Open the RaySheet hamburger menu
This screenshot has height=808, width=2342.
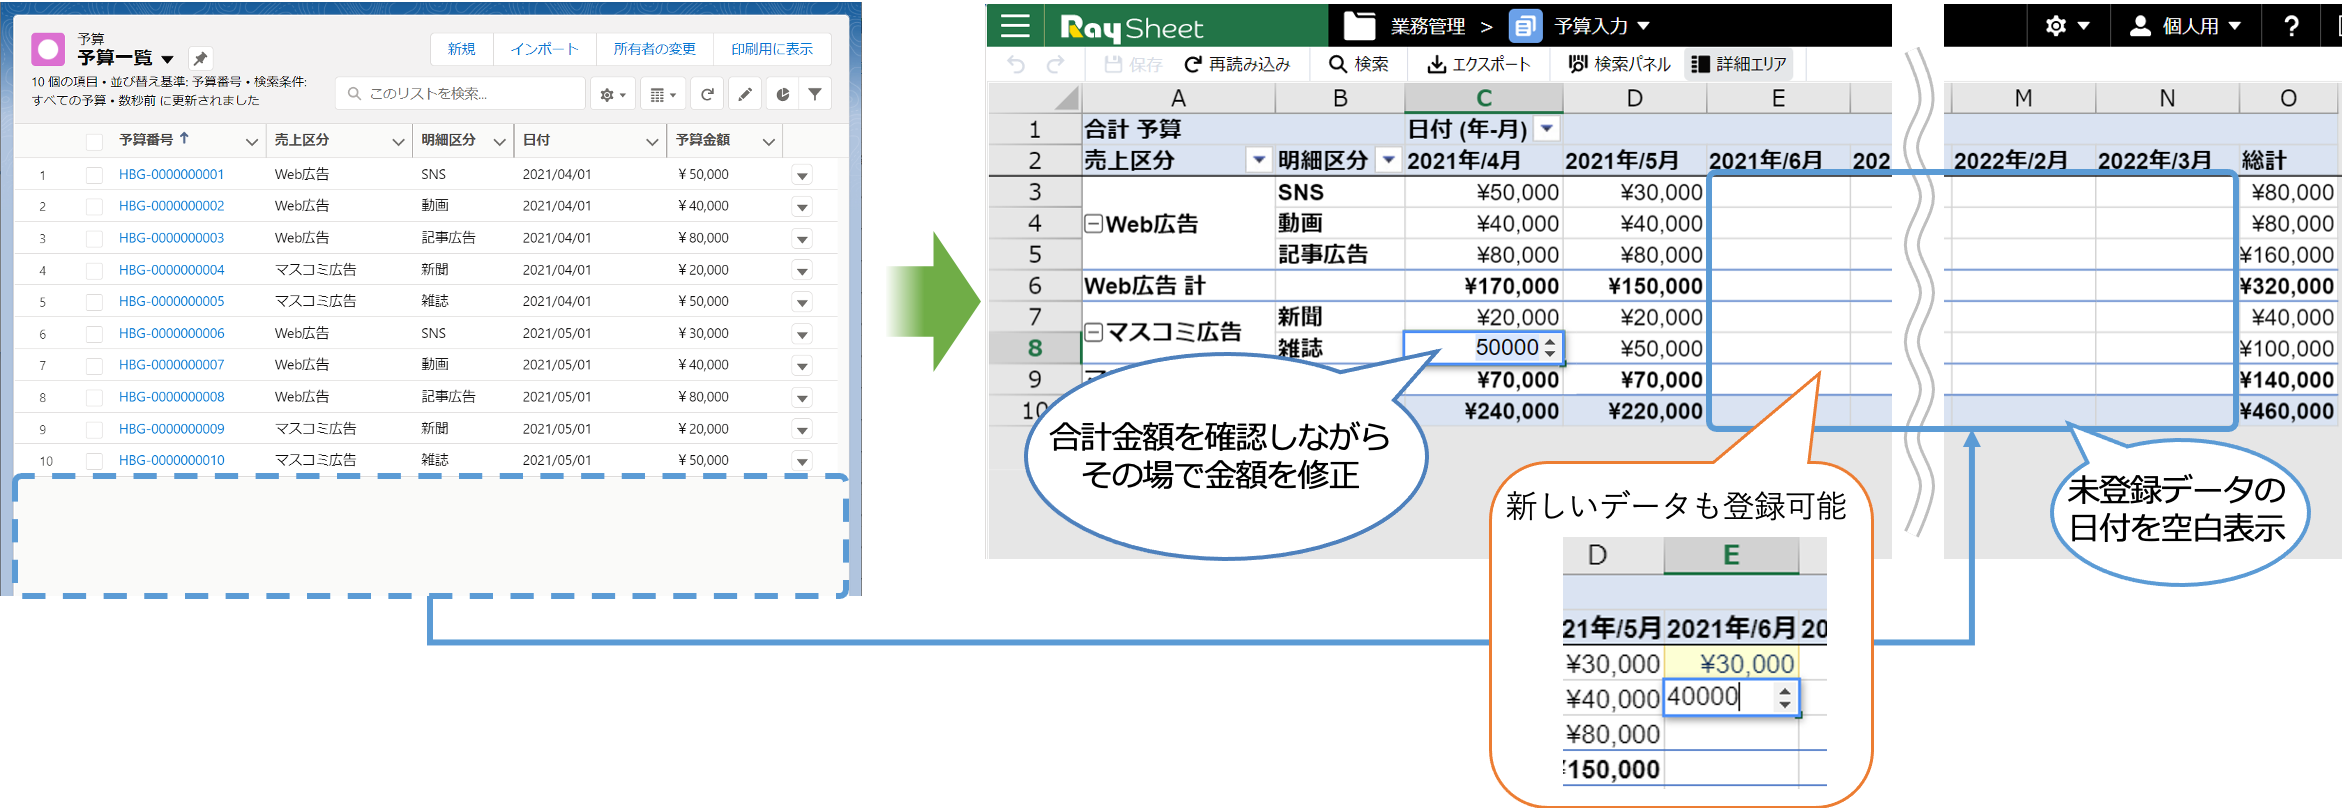tap(1015, 26)
